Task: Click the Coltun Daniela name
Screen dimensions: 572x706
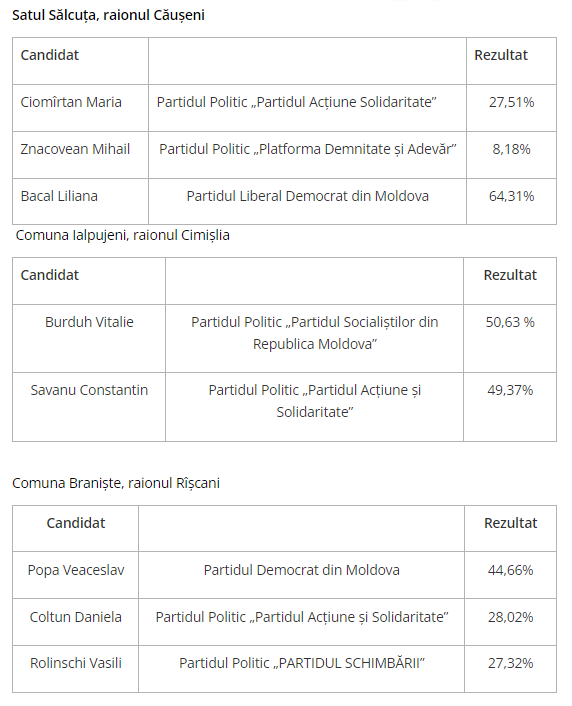Action: [x=76, y=617]
